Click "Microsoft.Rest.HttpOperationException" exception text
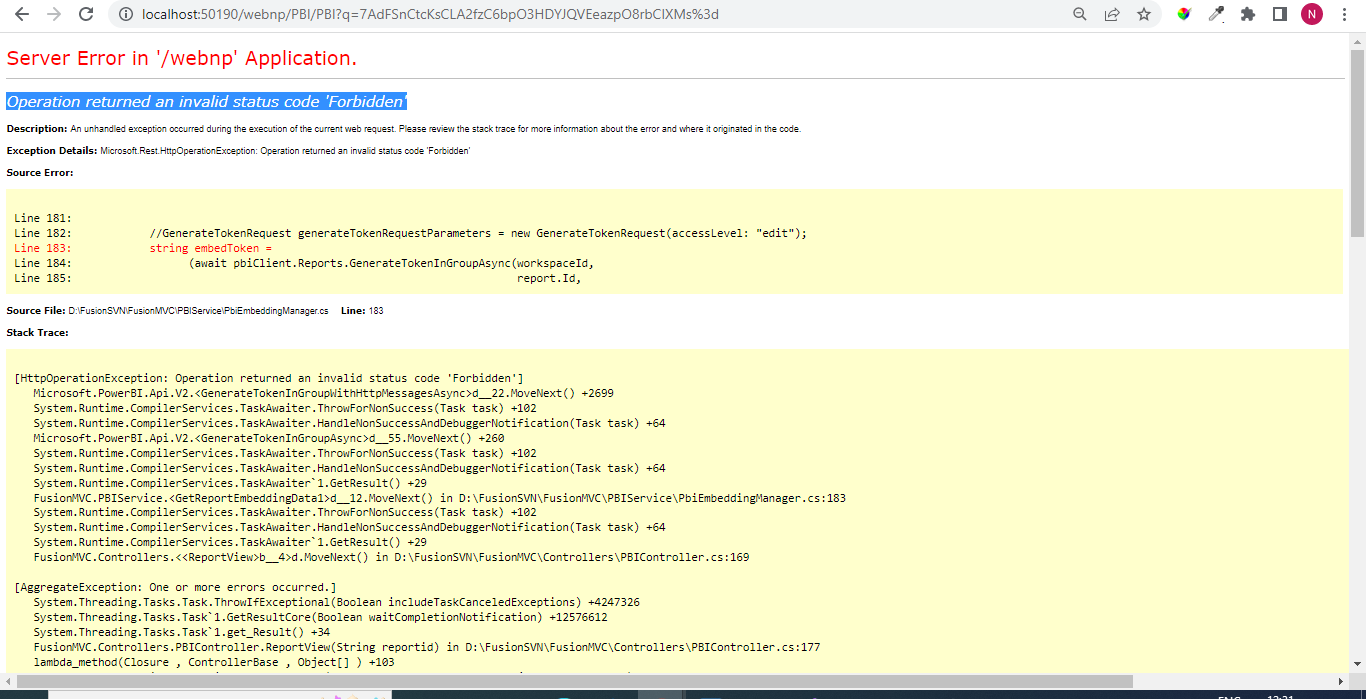1366x699 pixels. 178,151
